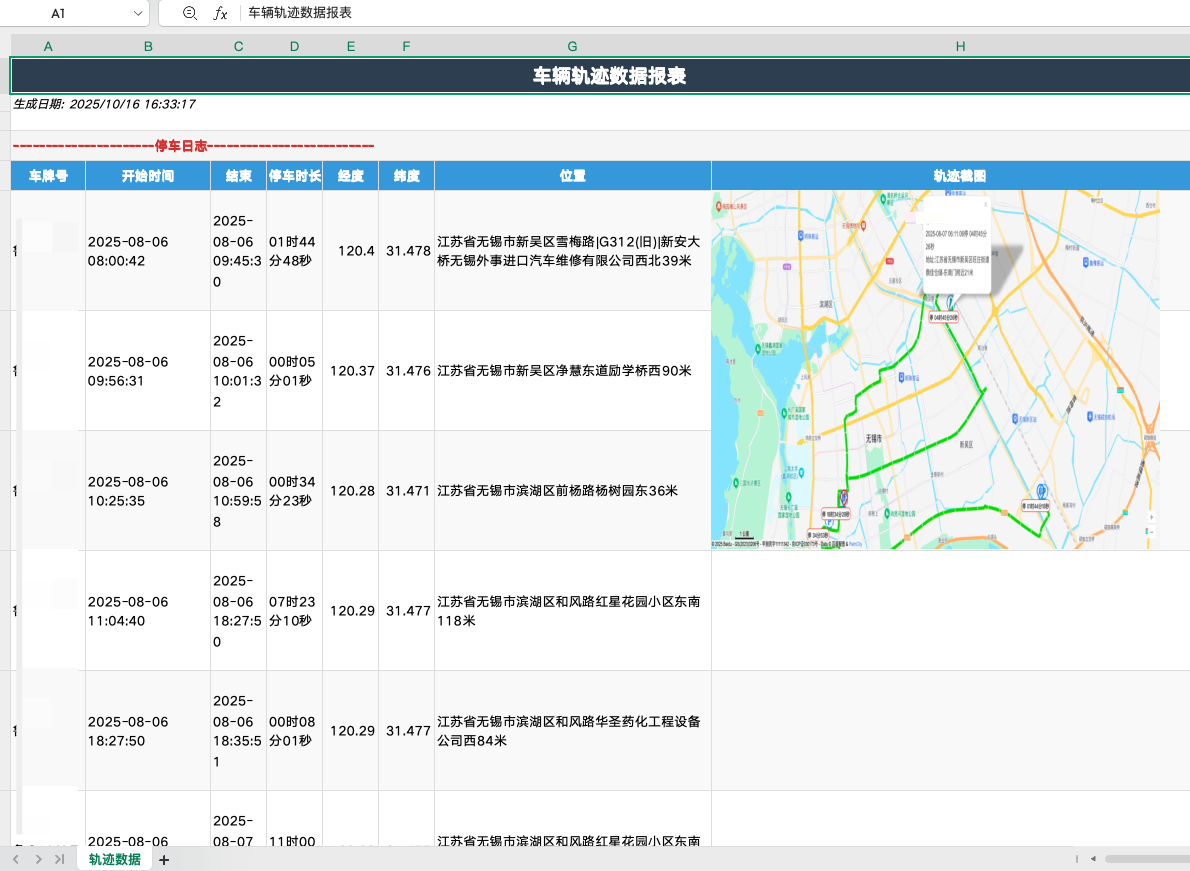1190x871 pixels.
Task: Click the 车牌号 header cell
Action: tap(48, 176)
